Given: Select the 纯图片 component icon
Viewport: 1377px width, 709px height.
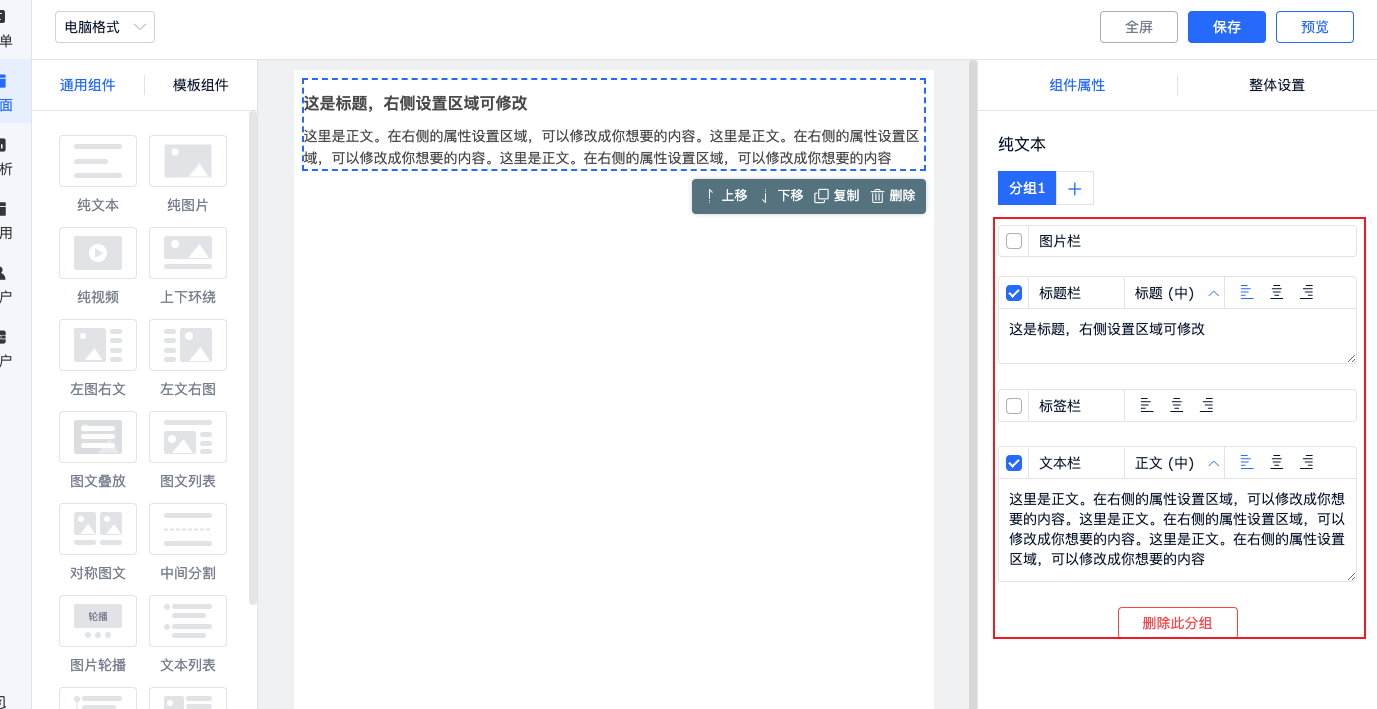Looking at the screenshot, I should click(188, 161).
